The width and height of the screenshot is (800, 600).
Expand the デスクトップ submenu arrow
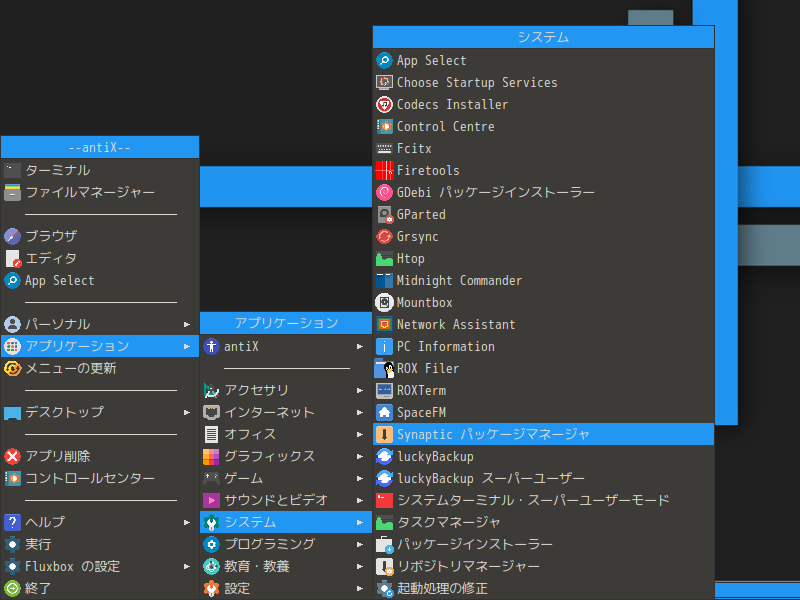[x=187, y=412]
